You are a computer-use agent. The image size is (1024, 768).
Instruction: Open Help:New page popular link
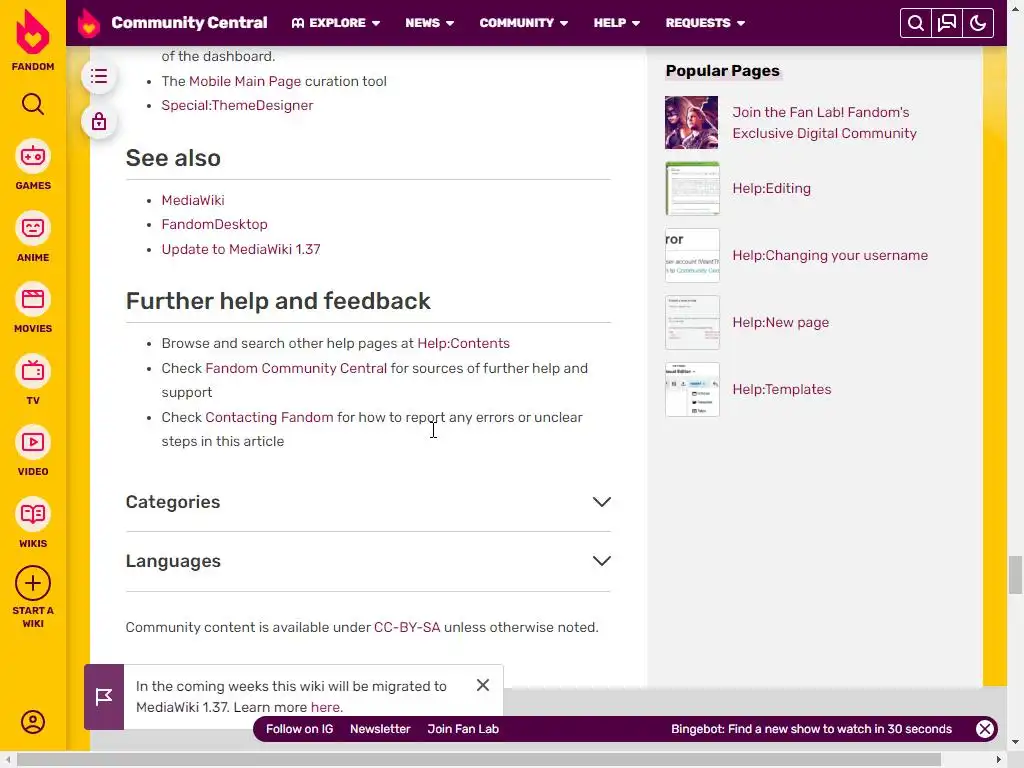pyautogui.click(x=780, y=322)
